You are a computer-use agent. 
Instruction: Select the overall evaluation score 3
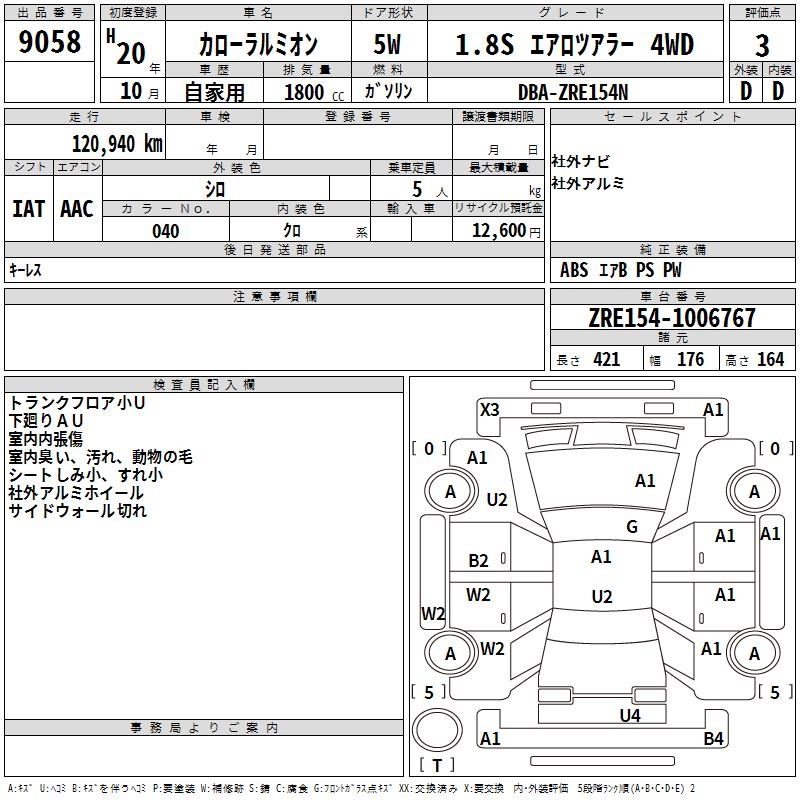762,45
